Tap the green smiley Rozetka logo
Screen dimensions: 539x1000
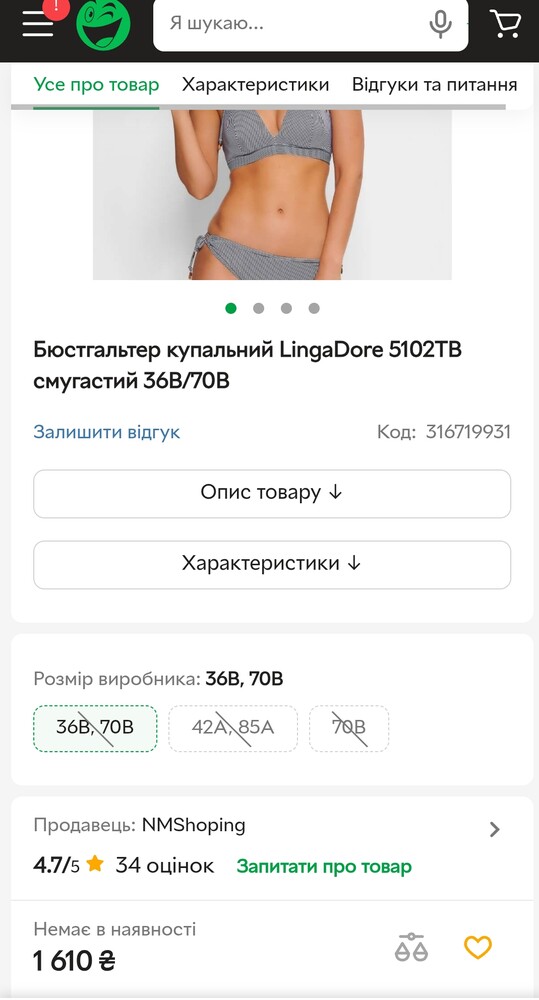[x=103, y=24]
